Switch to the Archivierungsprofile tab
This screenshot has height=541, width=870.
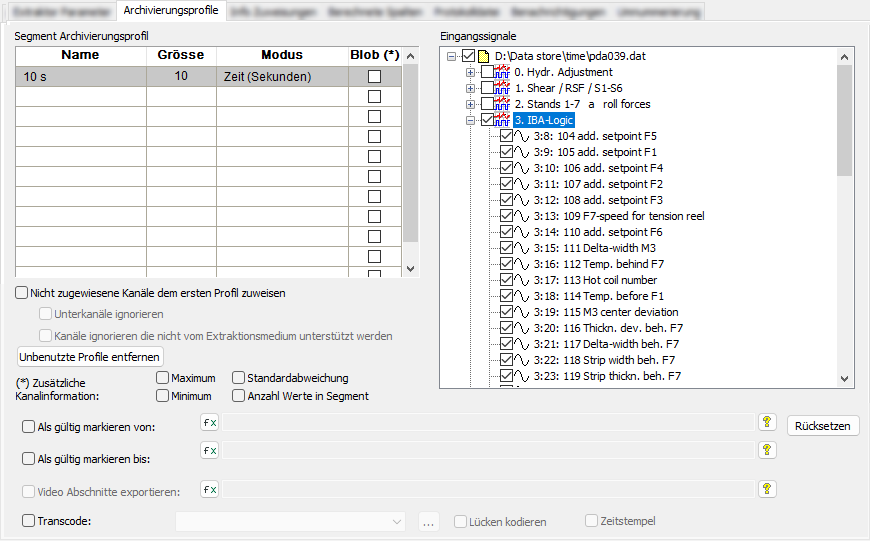(171, 11)
